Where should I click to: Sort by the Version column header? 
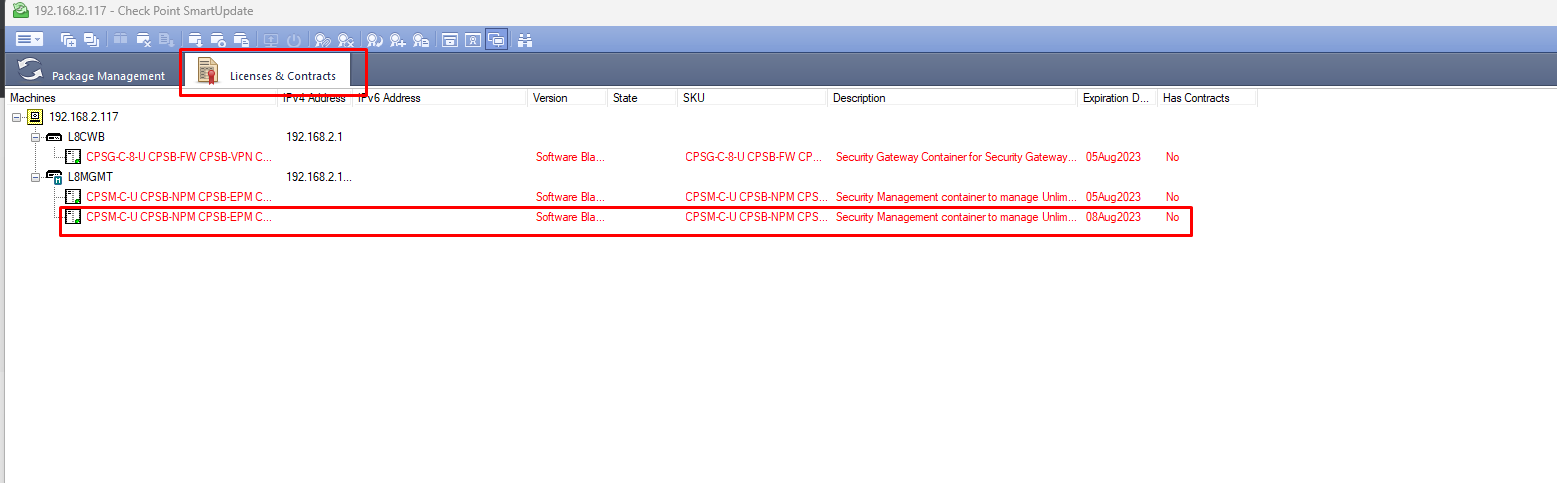[x=568, y=98]
